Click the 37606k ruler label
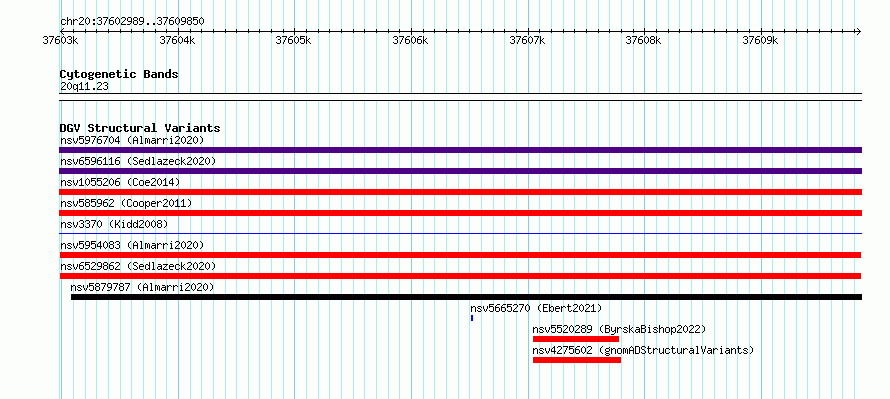The height and width of the screenshot is (399, 890). point(410,40)
